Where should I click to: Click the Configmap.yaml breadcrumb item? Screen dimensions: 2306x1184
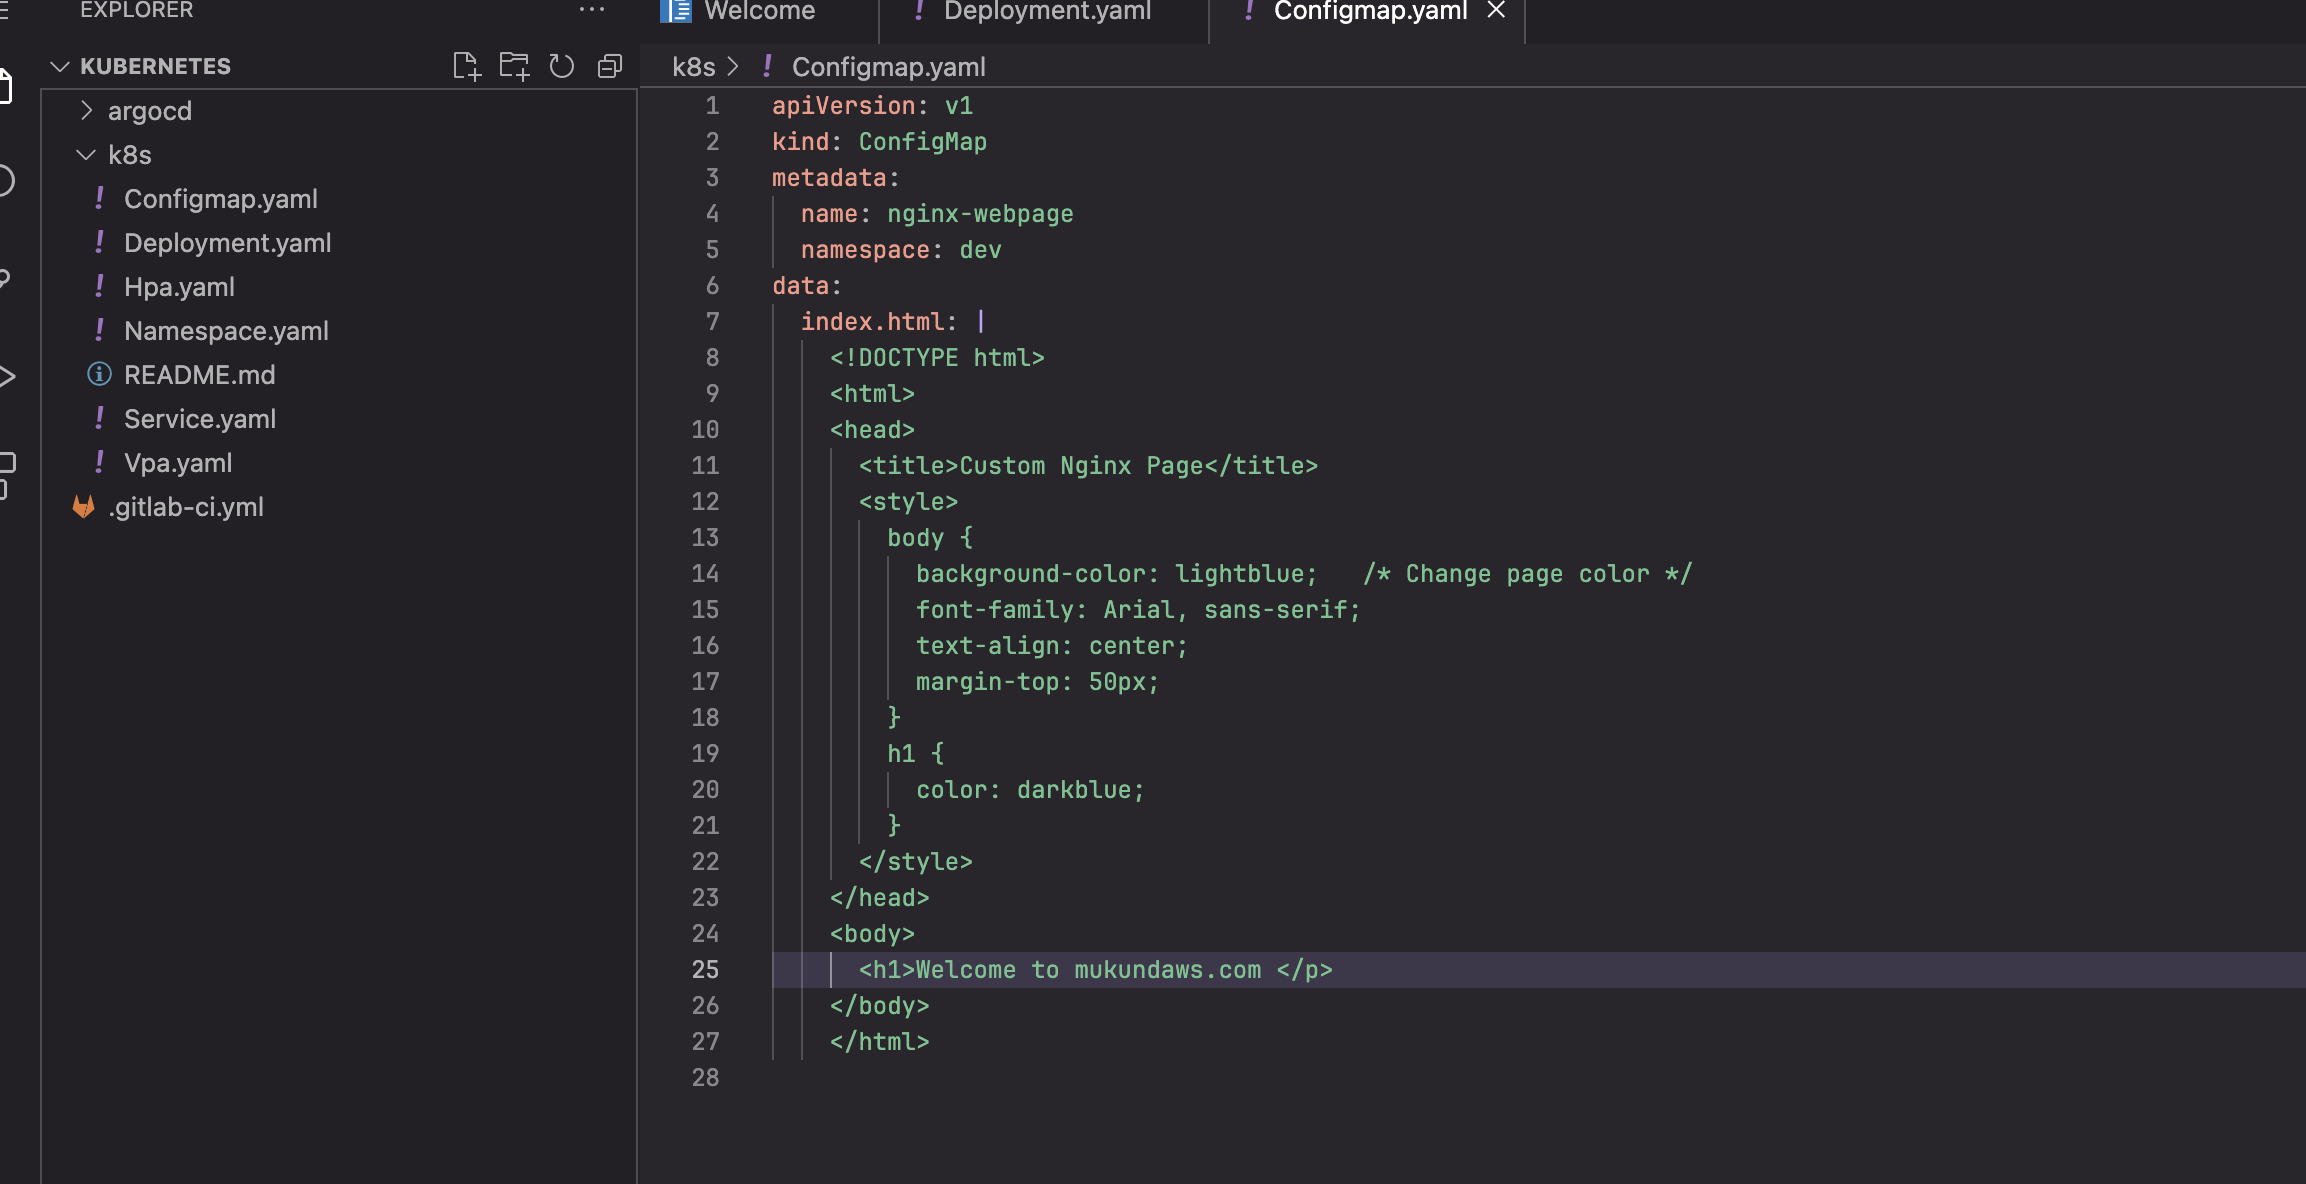pyautogui.click(x=888, y=67)
